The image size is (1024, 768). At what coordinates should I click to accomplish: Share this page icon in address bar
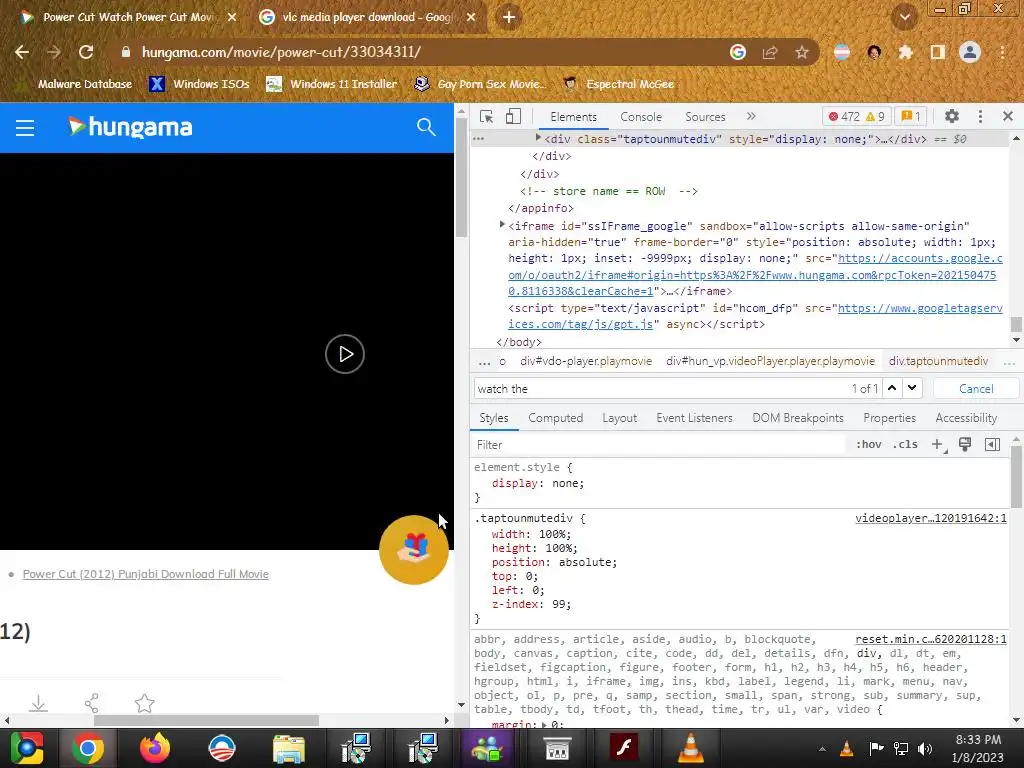pyautogui.click(x=770, y=52)
